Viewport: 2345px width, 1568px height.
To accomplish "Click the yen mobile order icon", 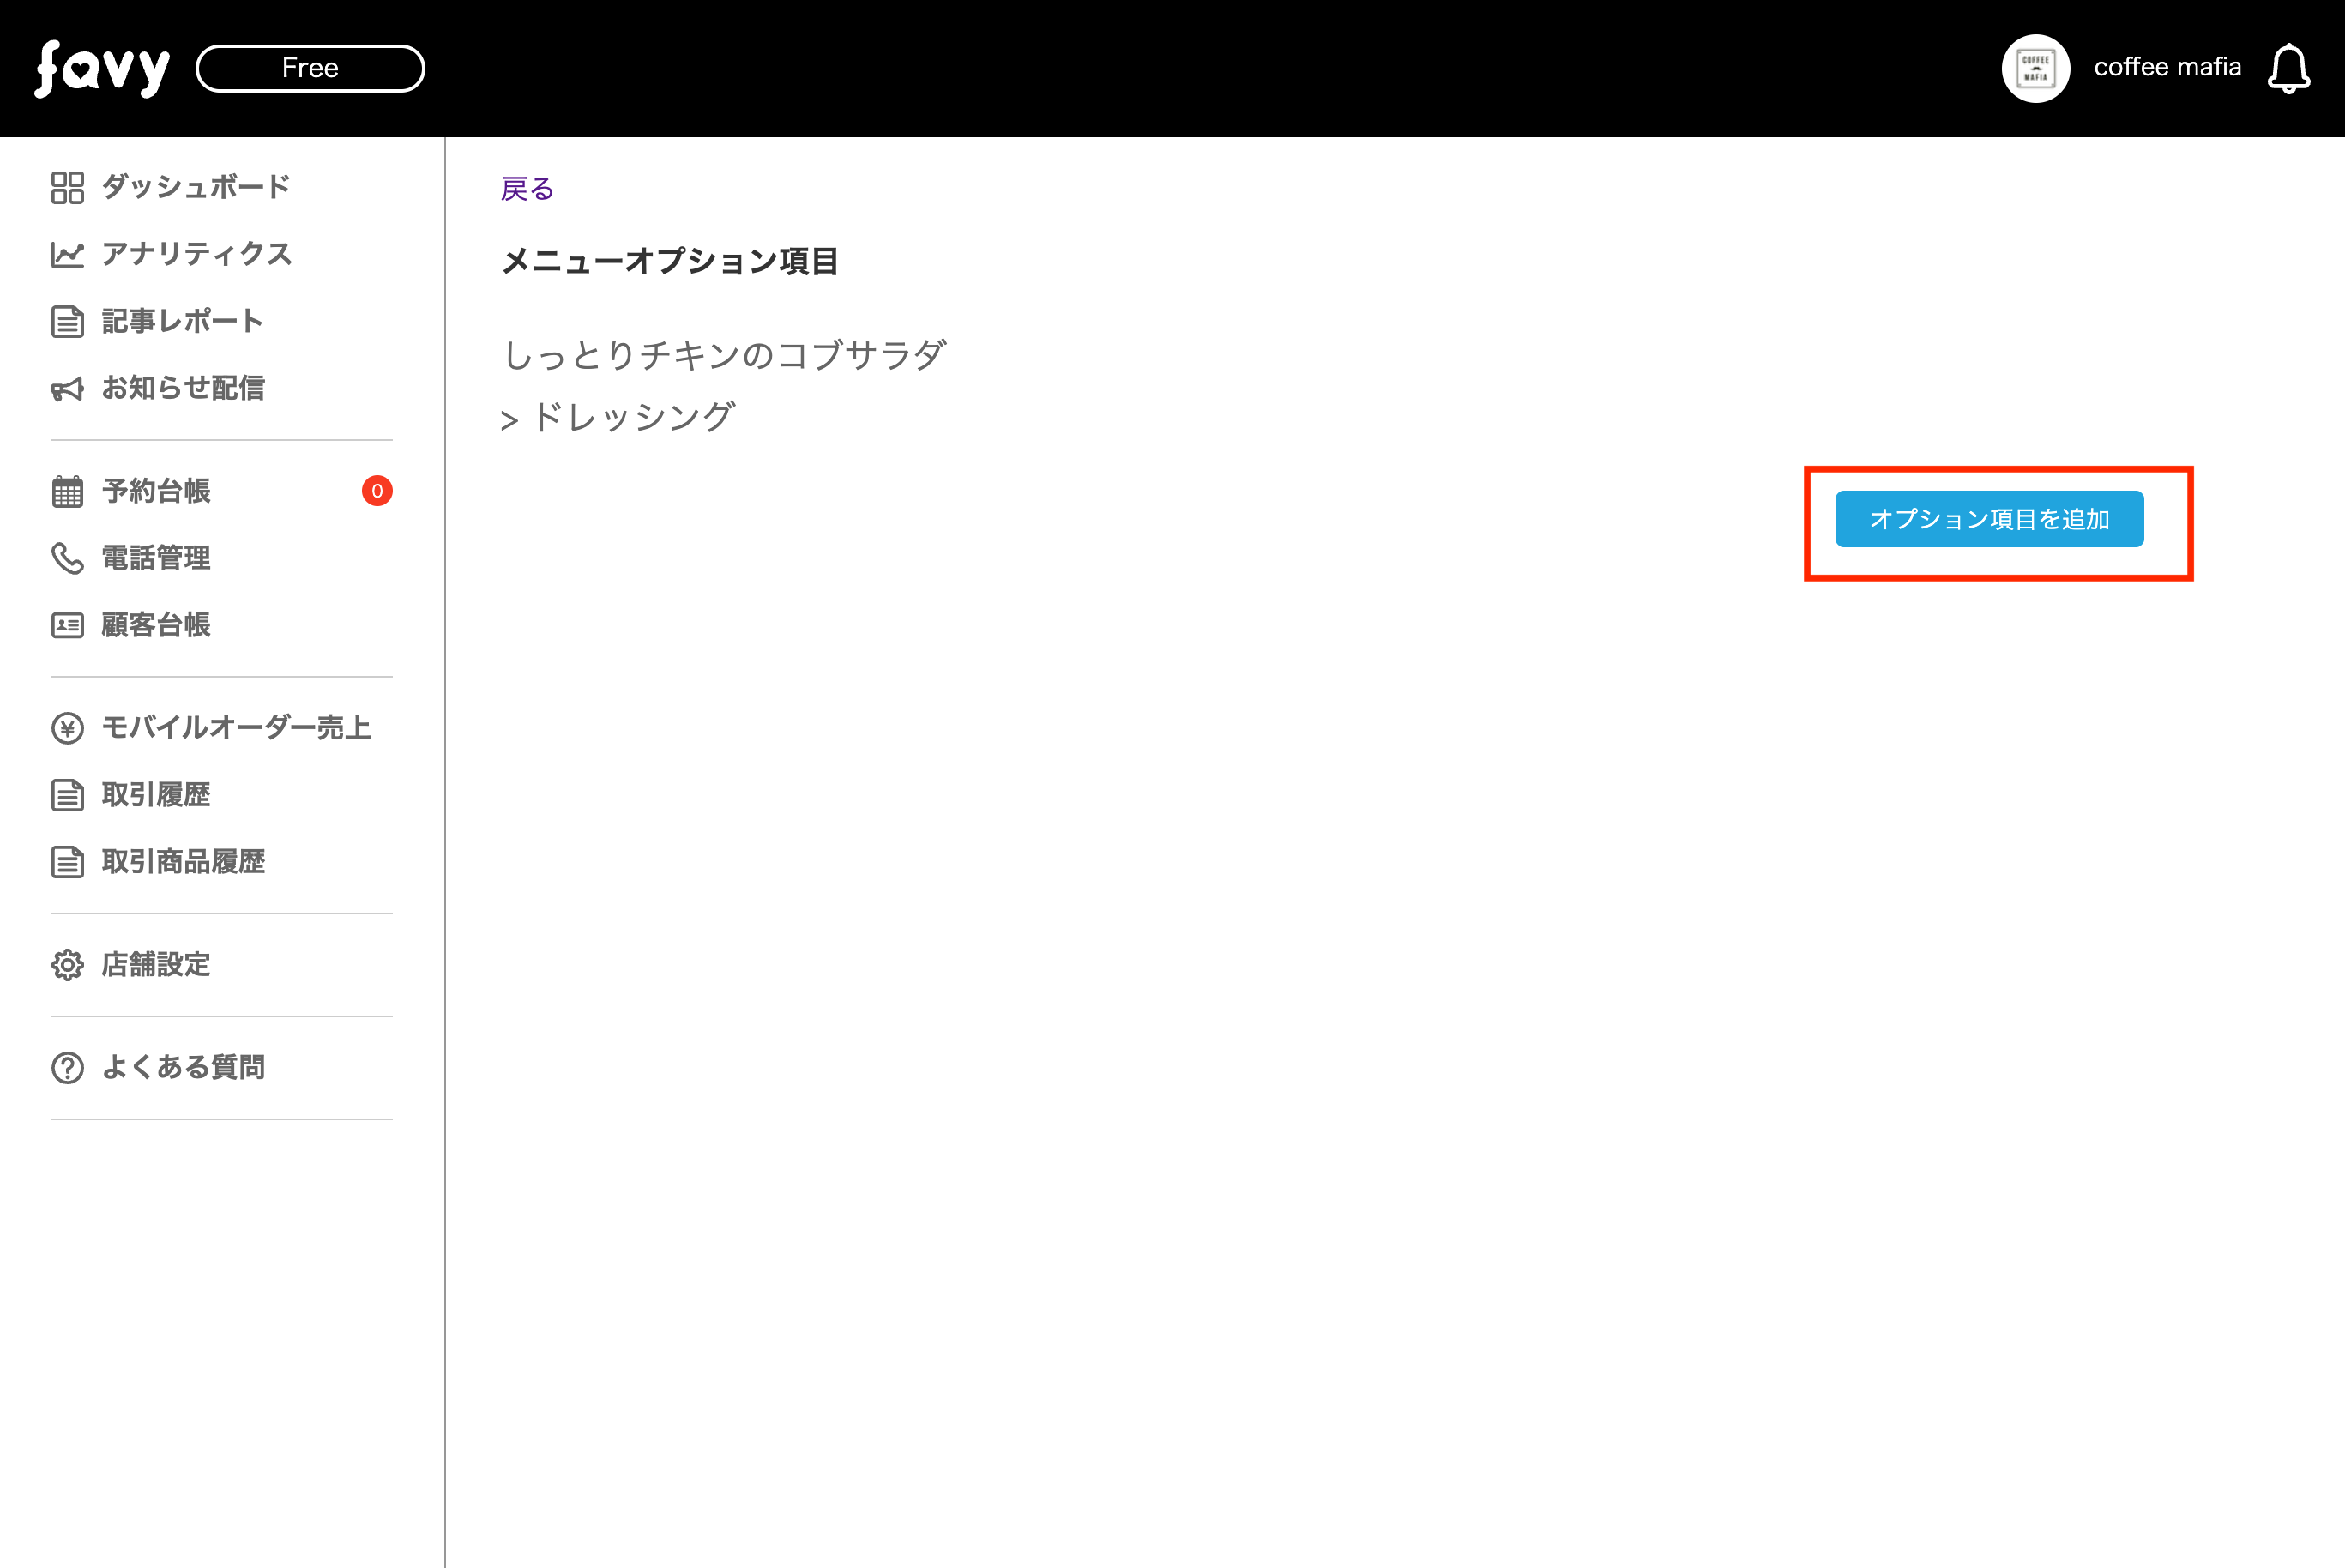I will click(x=67, y=728).
